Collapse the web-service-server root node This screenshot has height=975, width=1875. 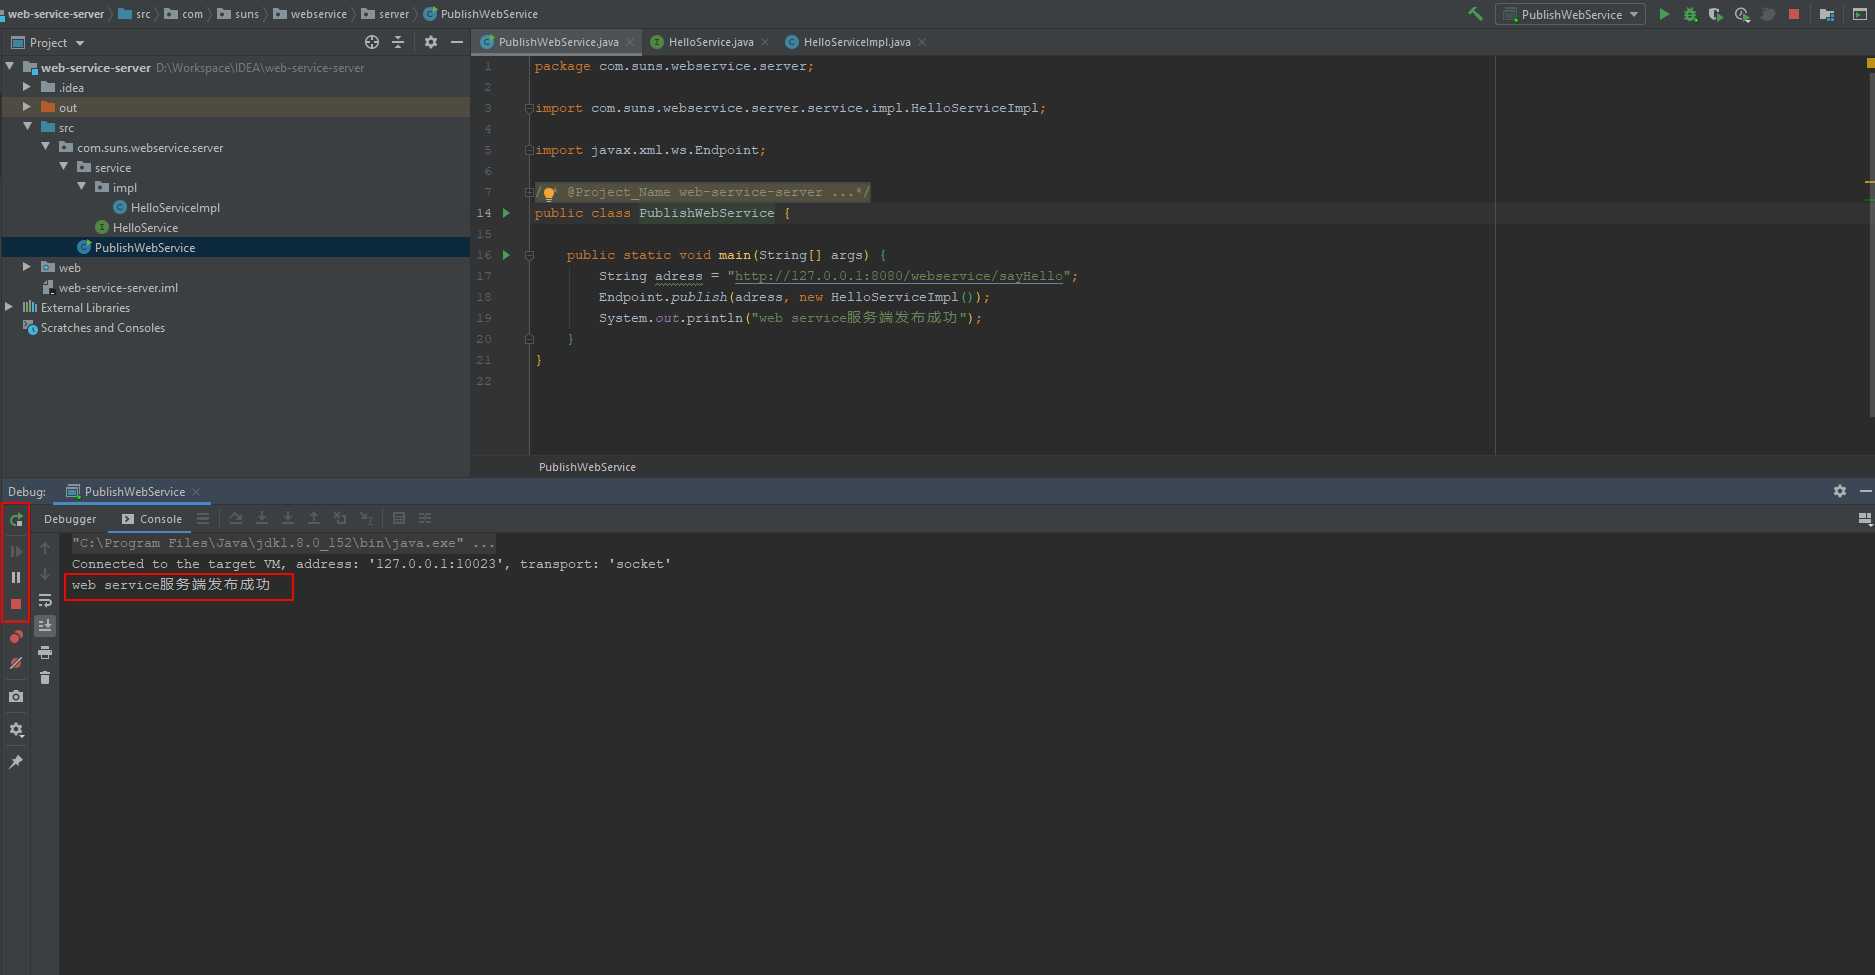click(10, 67)
